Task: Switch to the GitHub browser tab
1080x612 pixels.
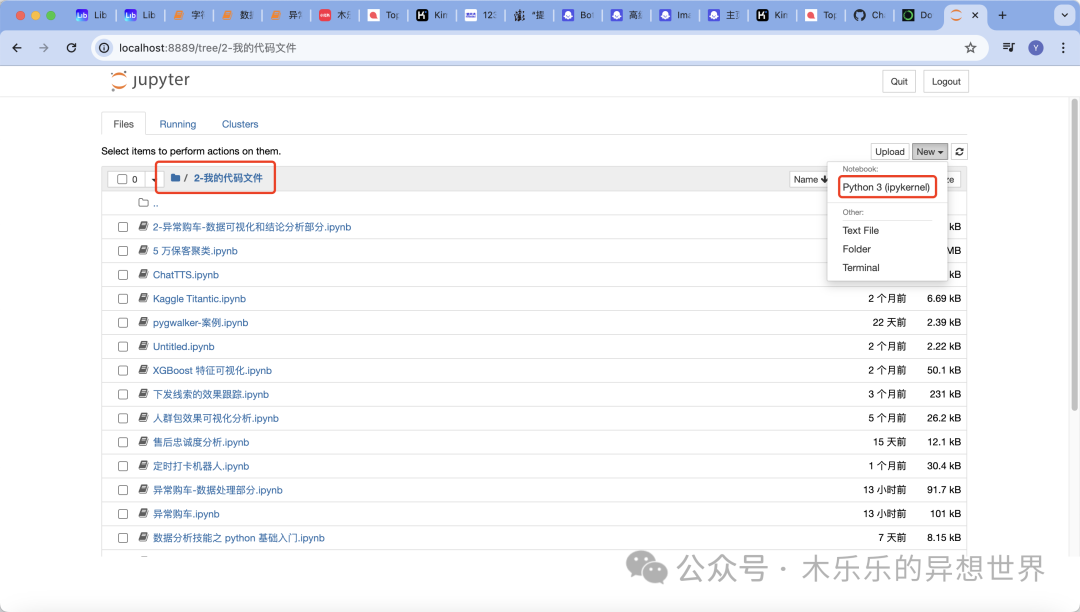Action: (869, 15)
